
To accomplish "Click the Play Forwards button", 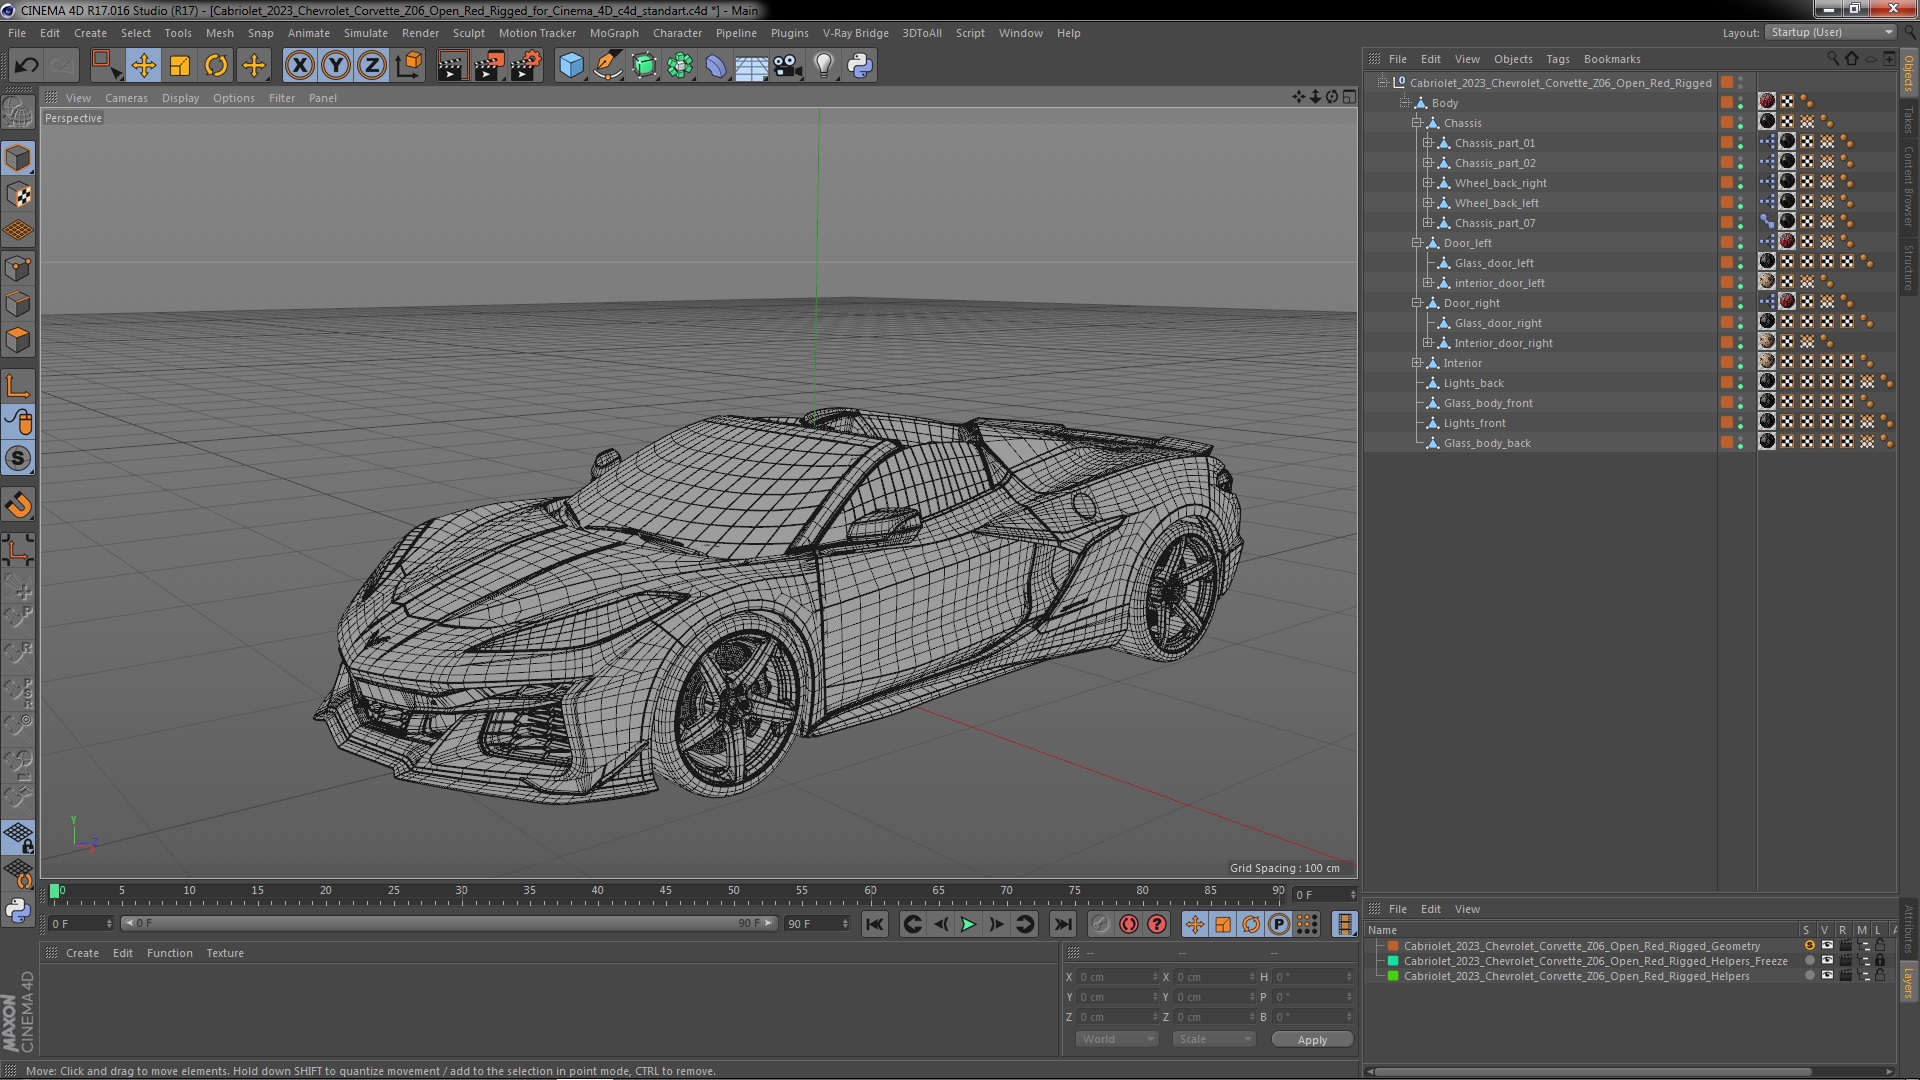I will pos(968,924).
